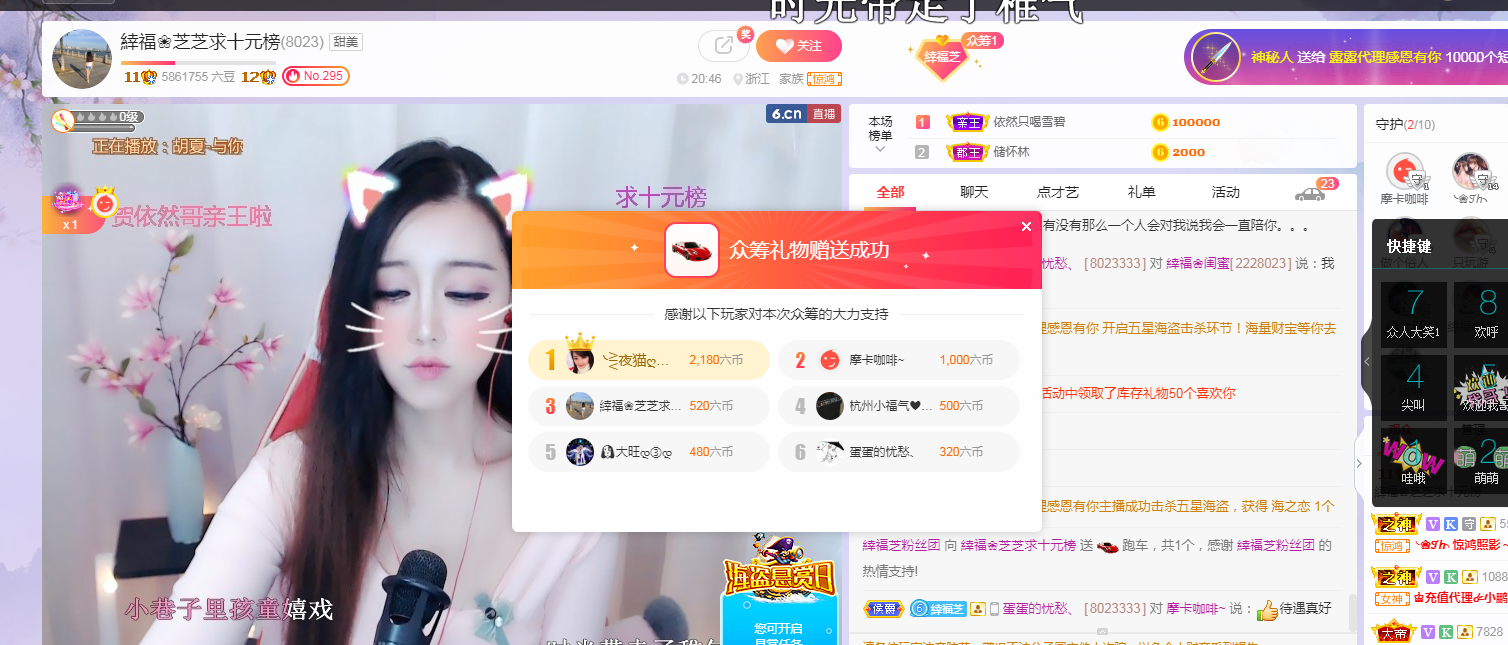Click rank 1 user ヽ夜猫 in popup
The width and height of the screenshot is (1508, 645).
coord(649,360)
